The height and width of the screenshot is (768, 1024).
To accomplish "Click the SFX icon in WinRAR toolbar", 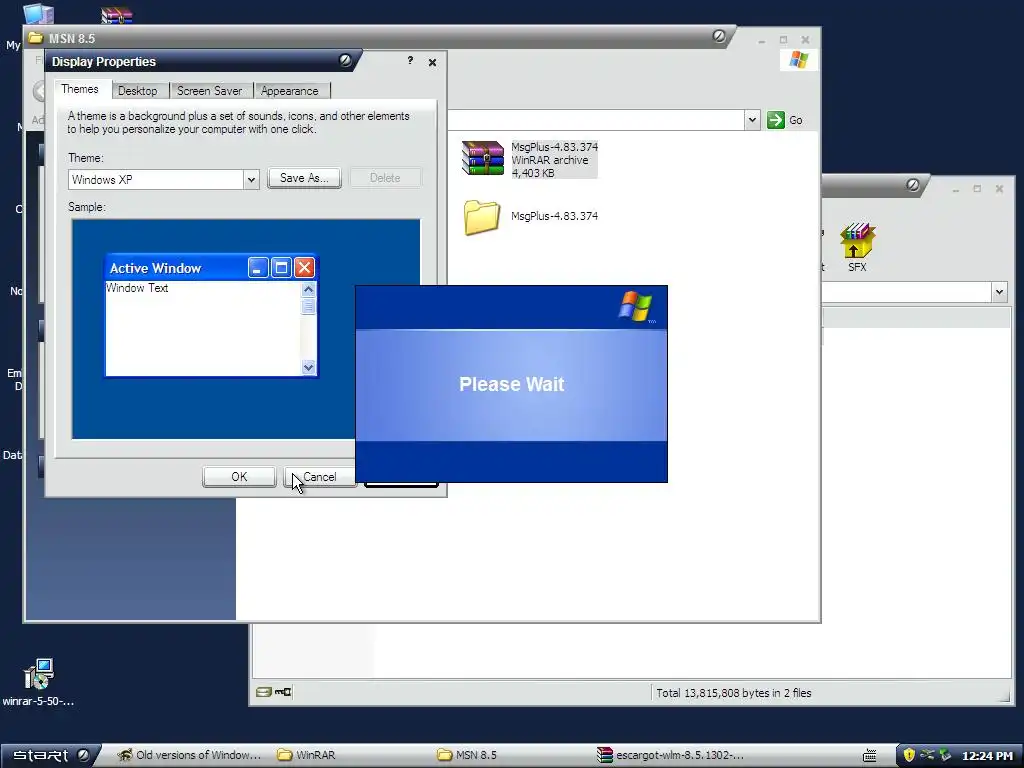I will [x=857, y=247].
